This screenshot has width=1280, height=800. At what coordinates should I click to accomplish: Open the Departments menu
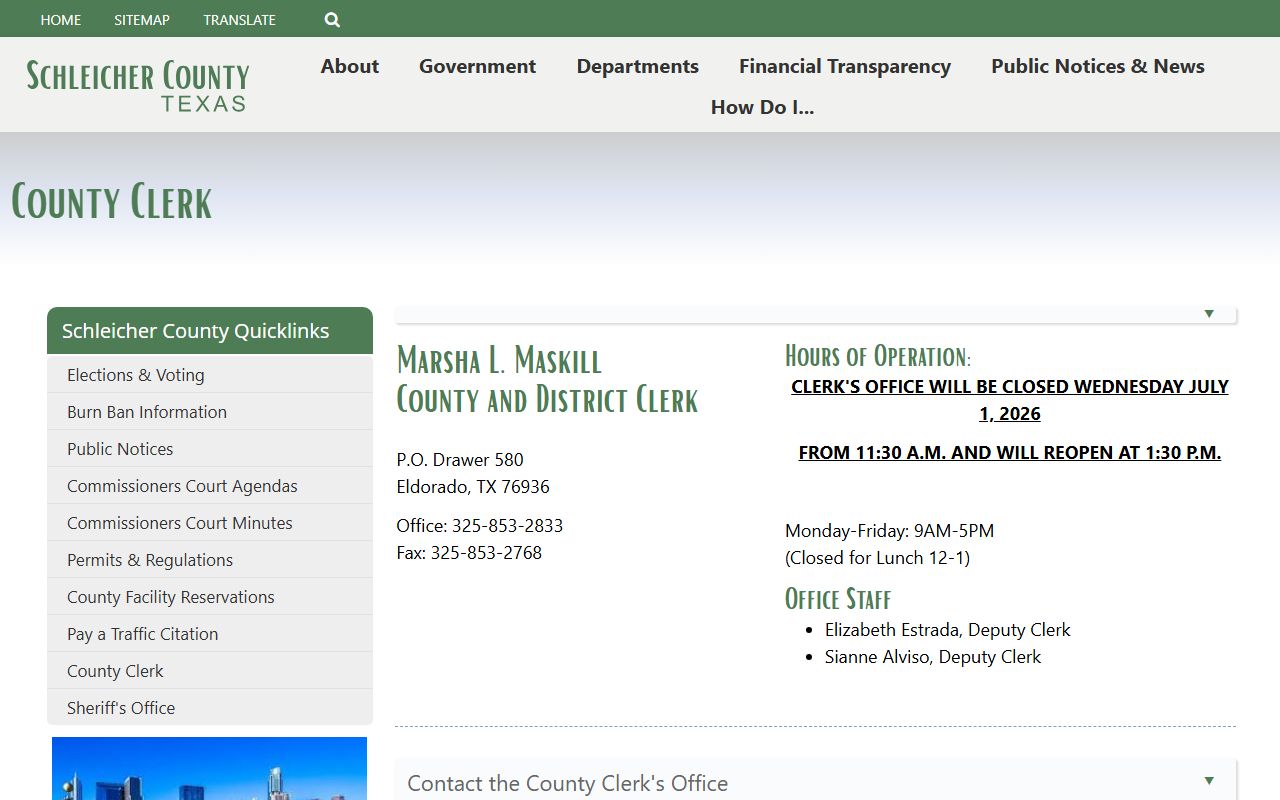tap(637, 66)
